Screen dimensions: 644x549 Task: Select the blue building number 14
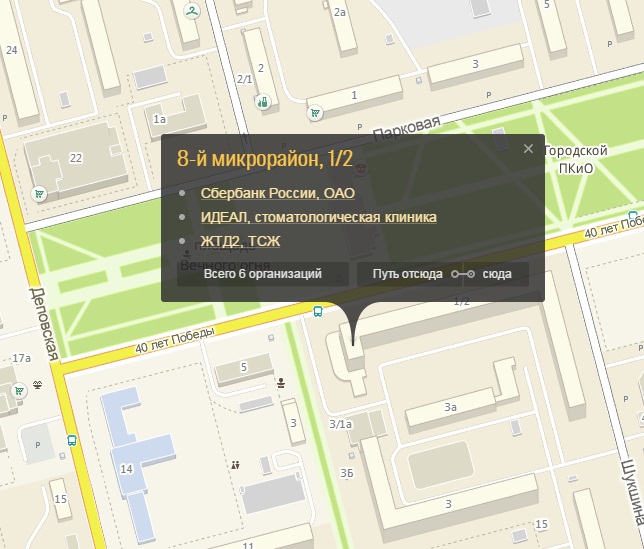pyautogui.click(x=126, y=469)
